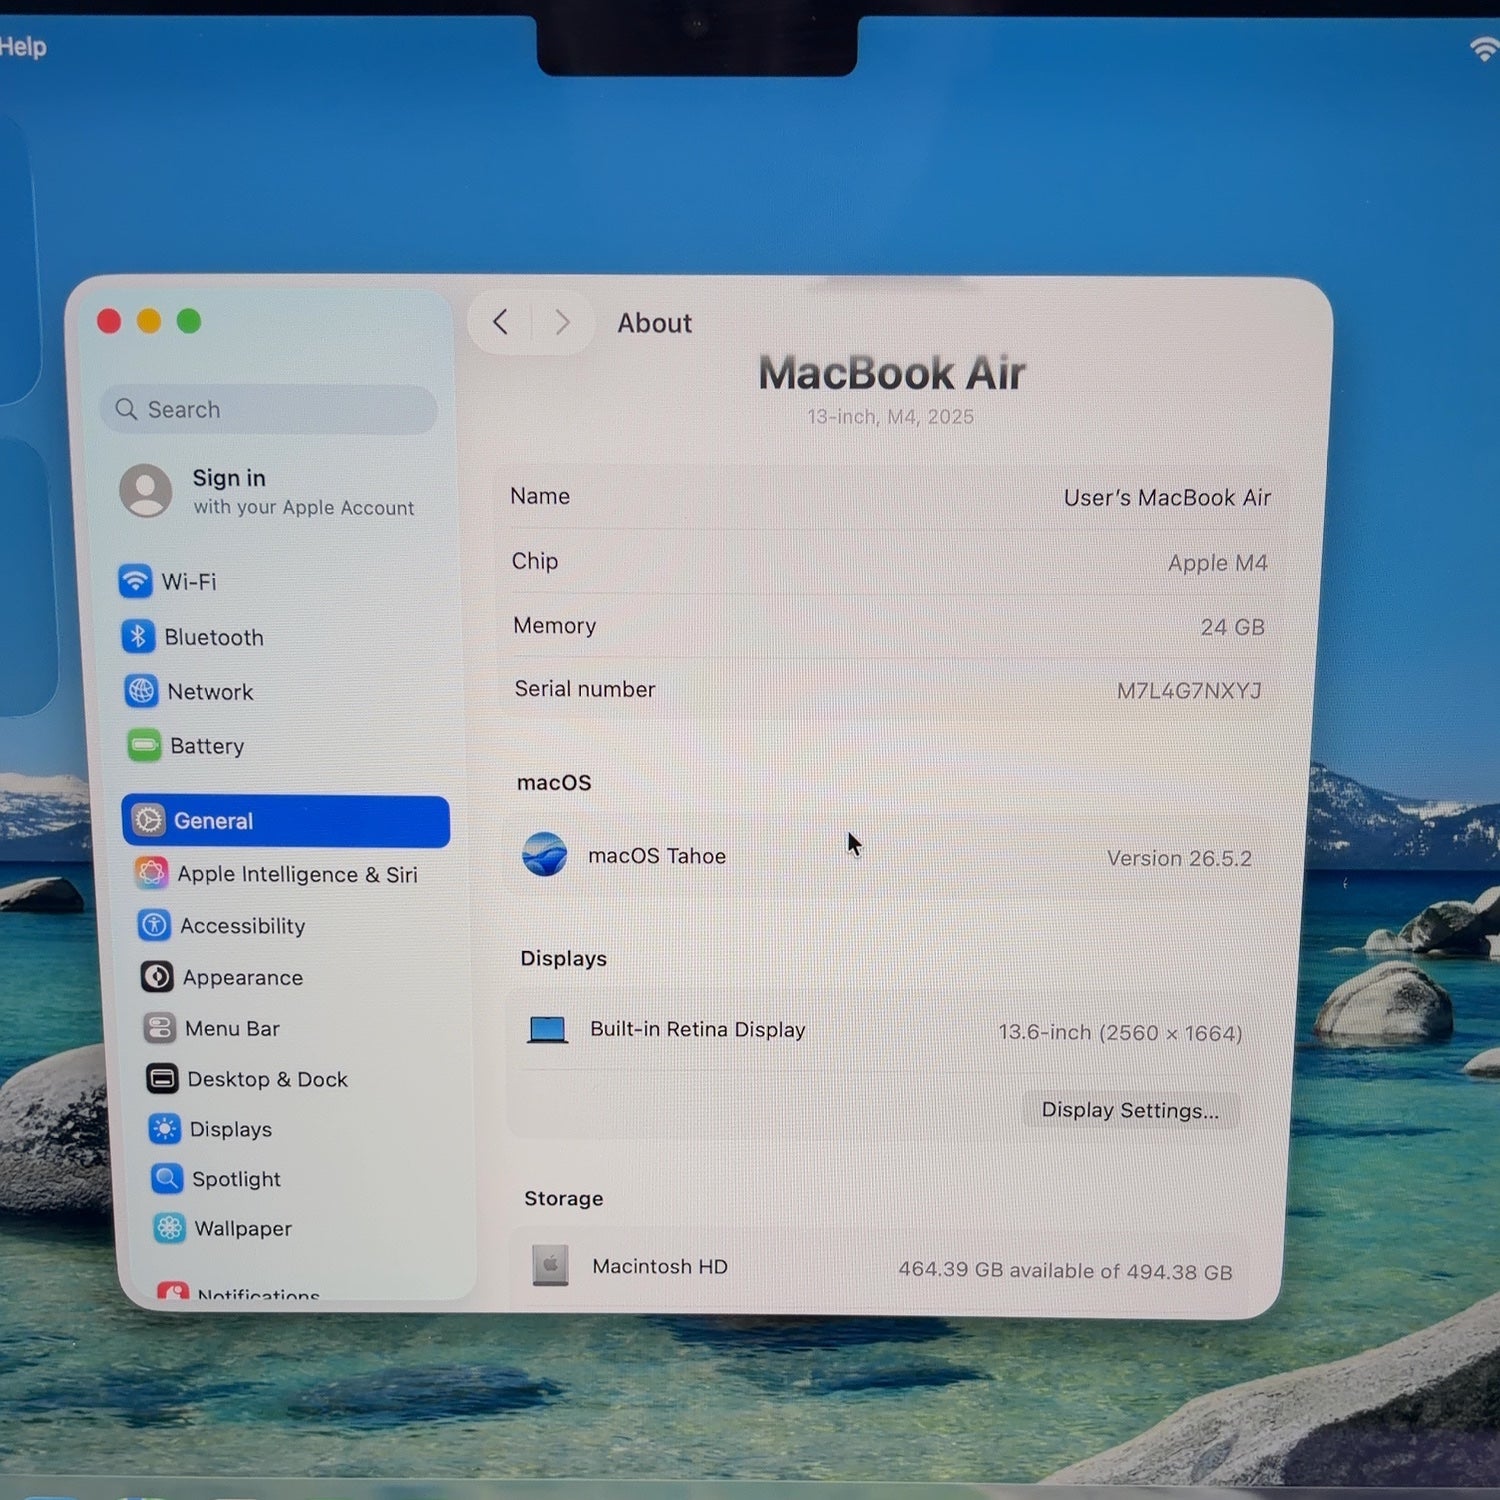The height and width of the screenshot is (1500, 1500).
Task: Click the Wallpaper flower icon
Action: [169, 1228]
